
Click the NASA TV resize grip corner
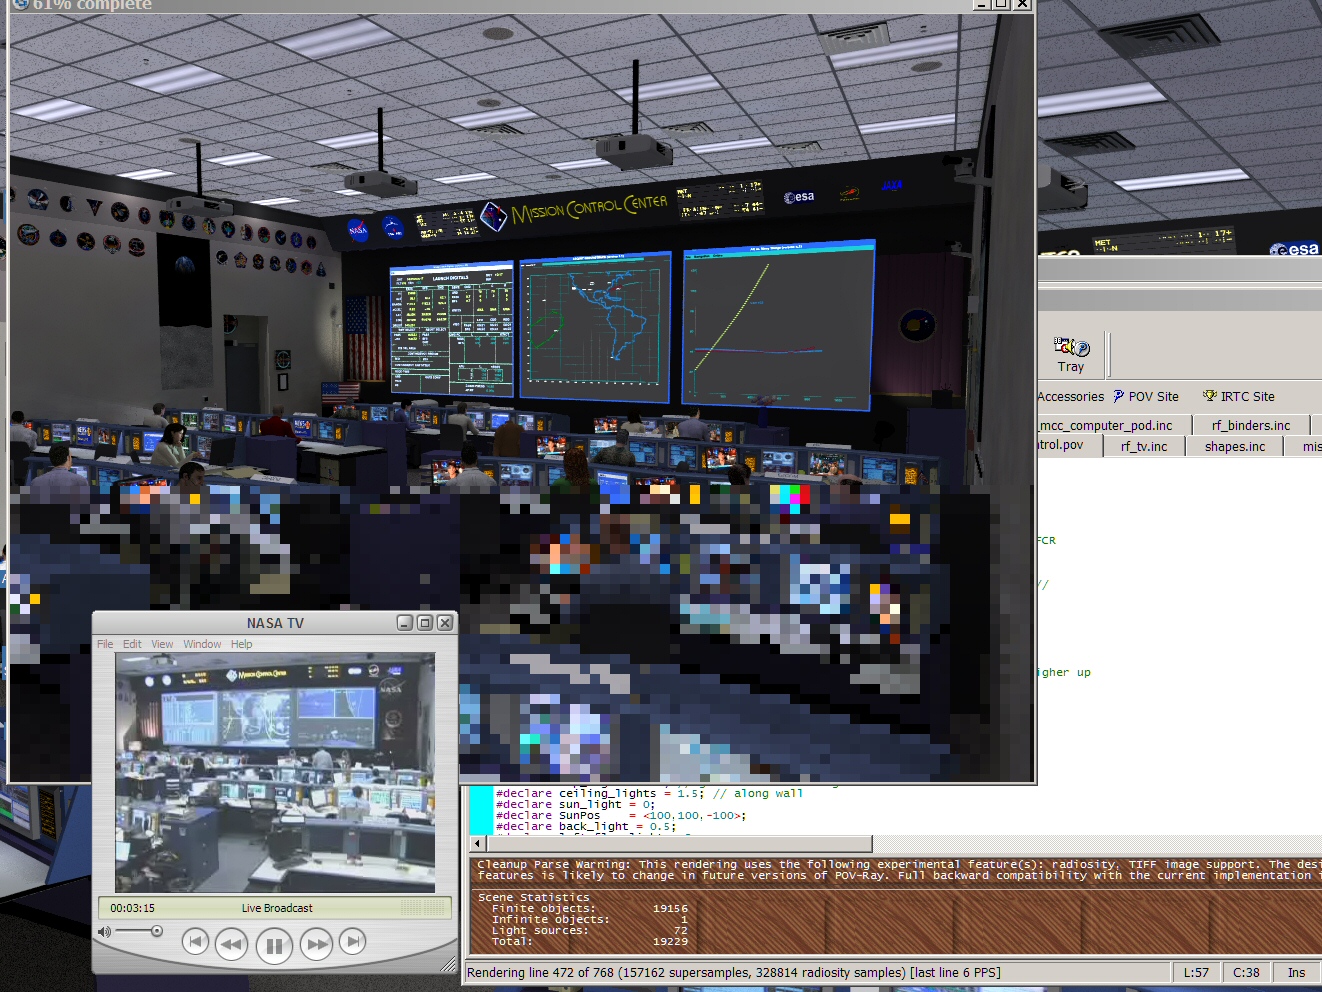click(447, 963)
